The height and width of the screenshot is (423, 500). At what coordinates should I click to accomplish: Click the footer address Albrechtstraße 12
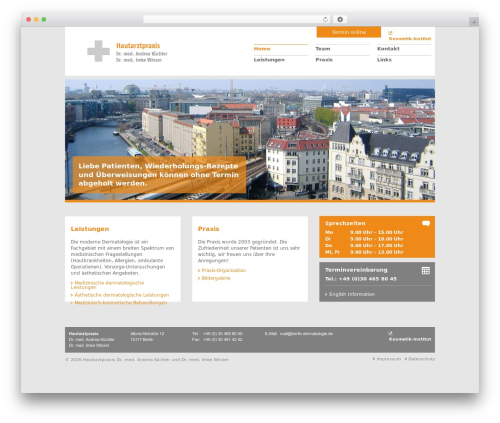[147, 334]
